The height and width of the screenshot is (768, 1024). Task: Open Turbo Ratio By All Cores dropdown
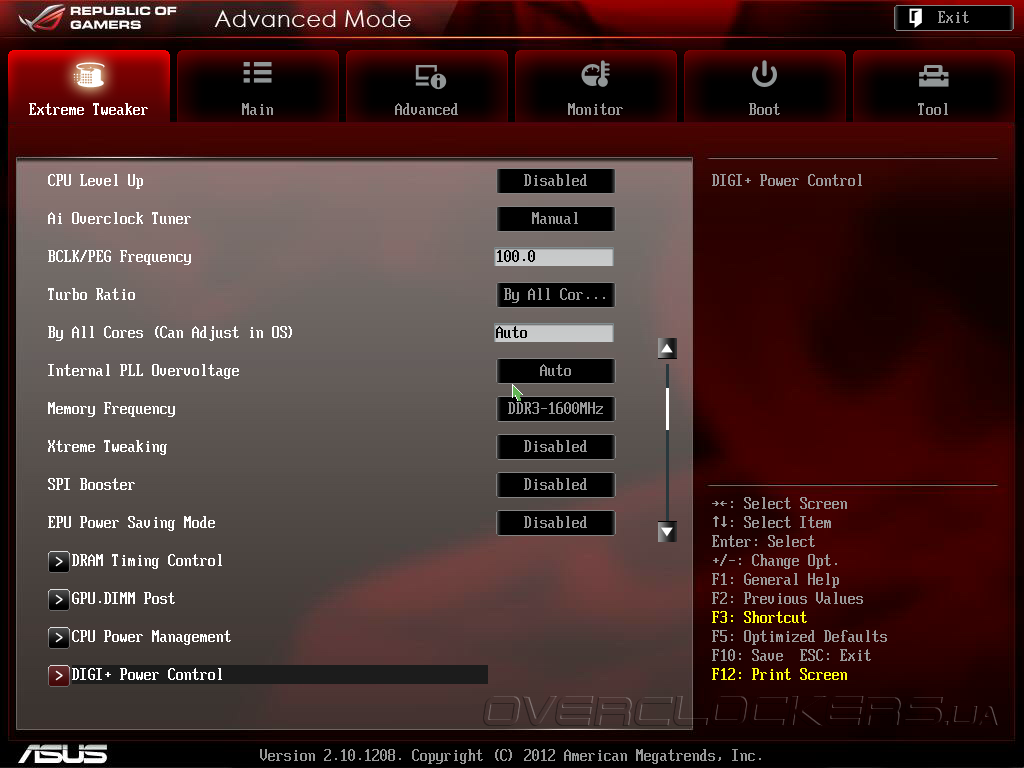pos(555,295)
